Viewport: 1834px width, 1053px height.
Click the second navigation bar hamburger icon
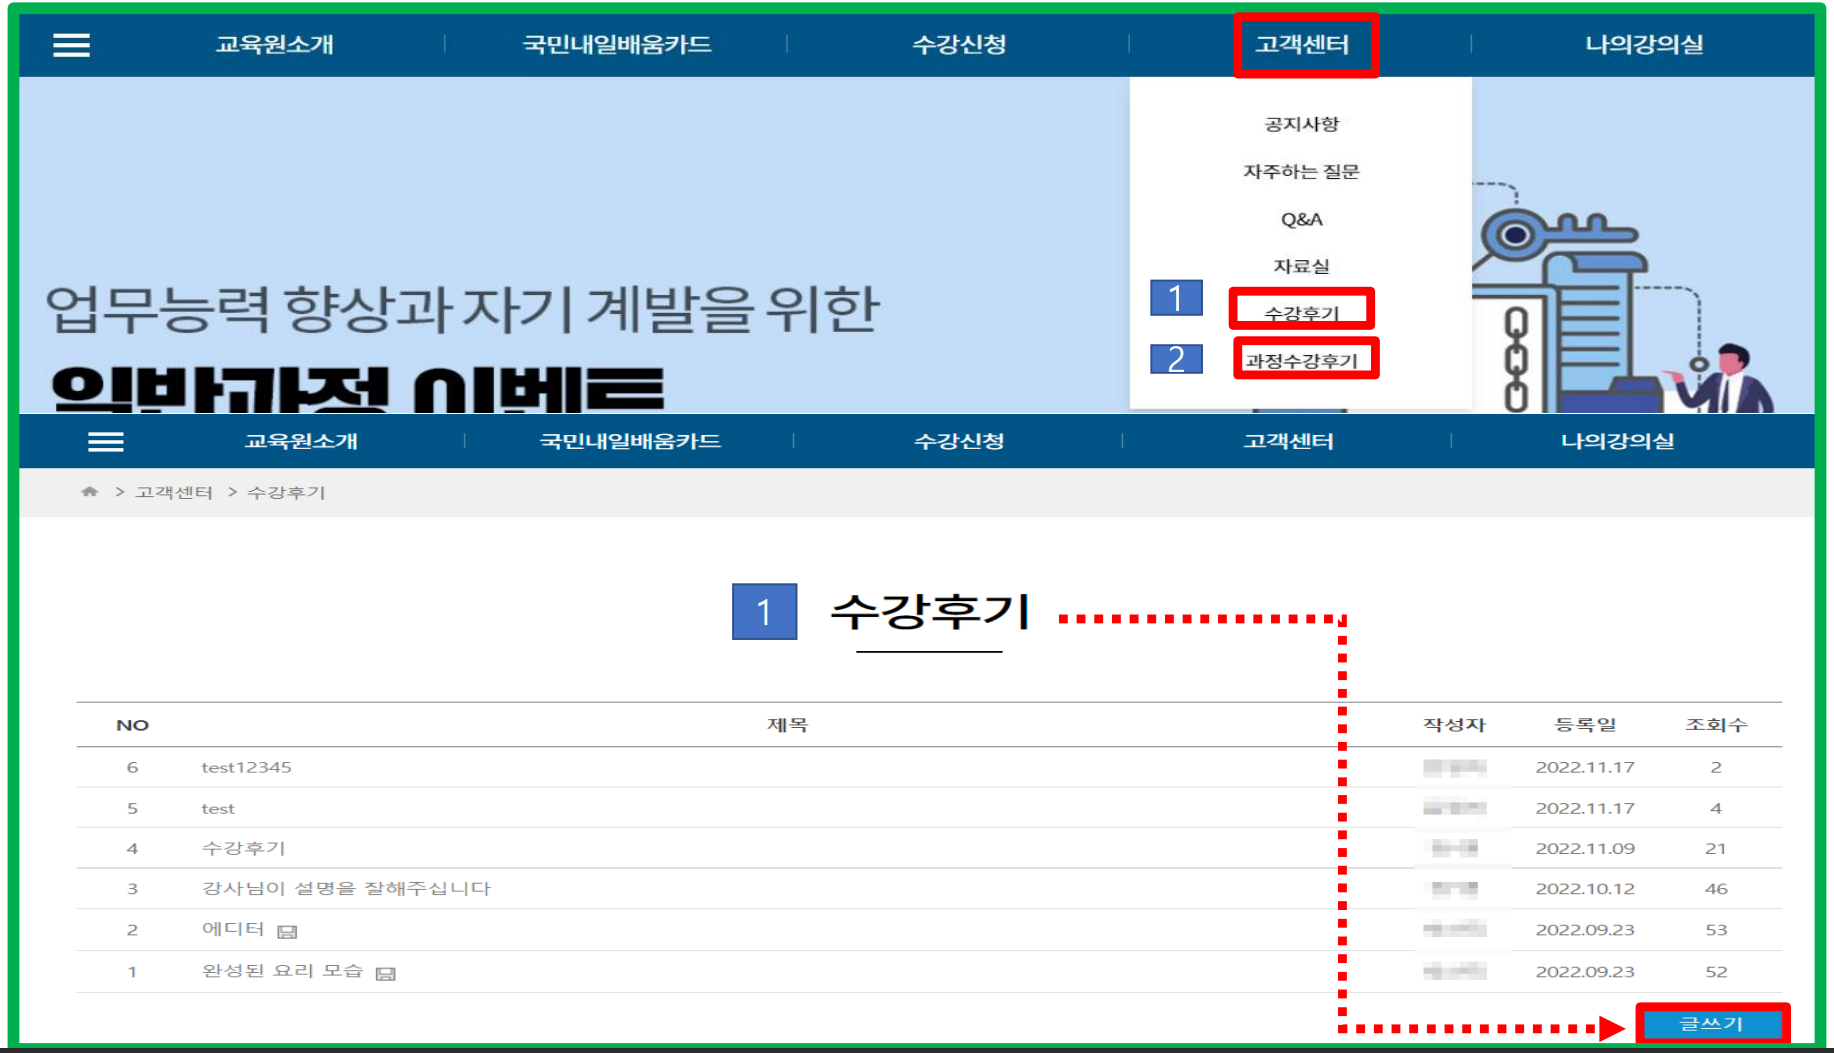(x=106, y=442)
